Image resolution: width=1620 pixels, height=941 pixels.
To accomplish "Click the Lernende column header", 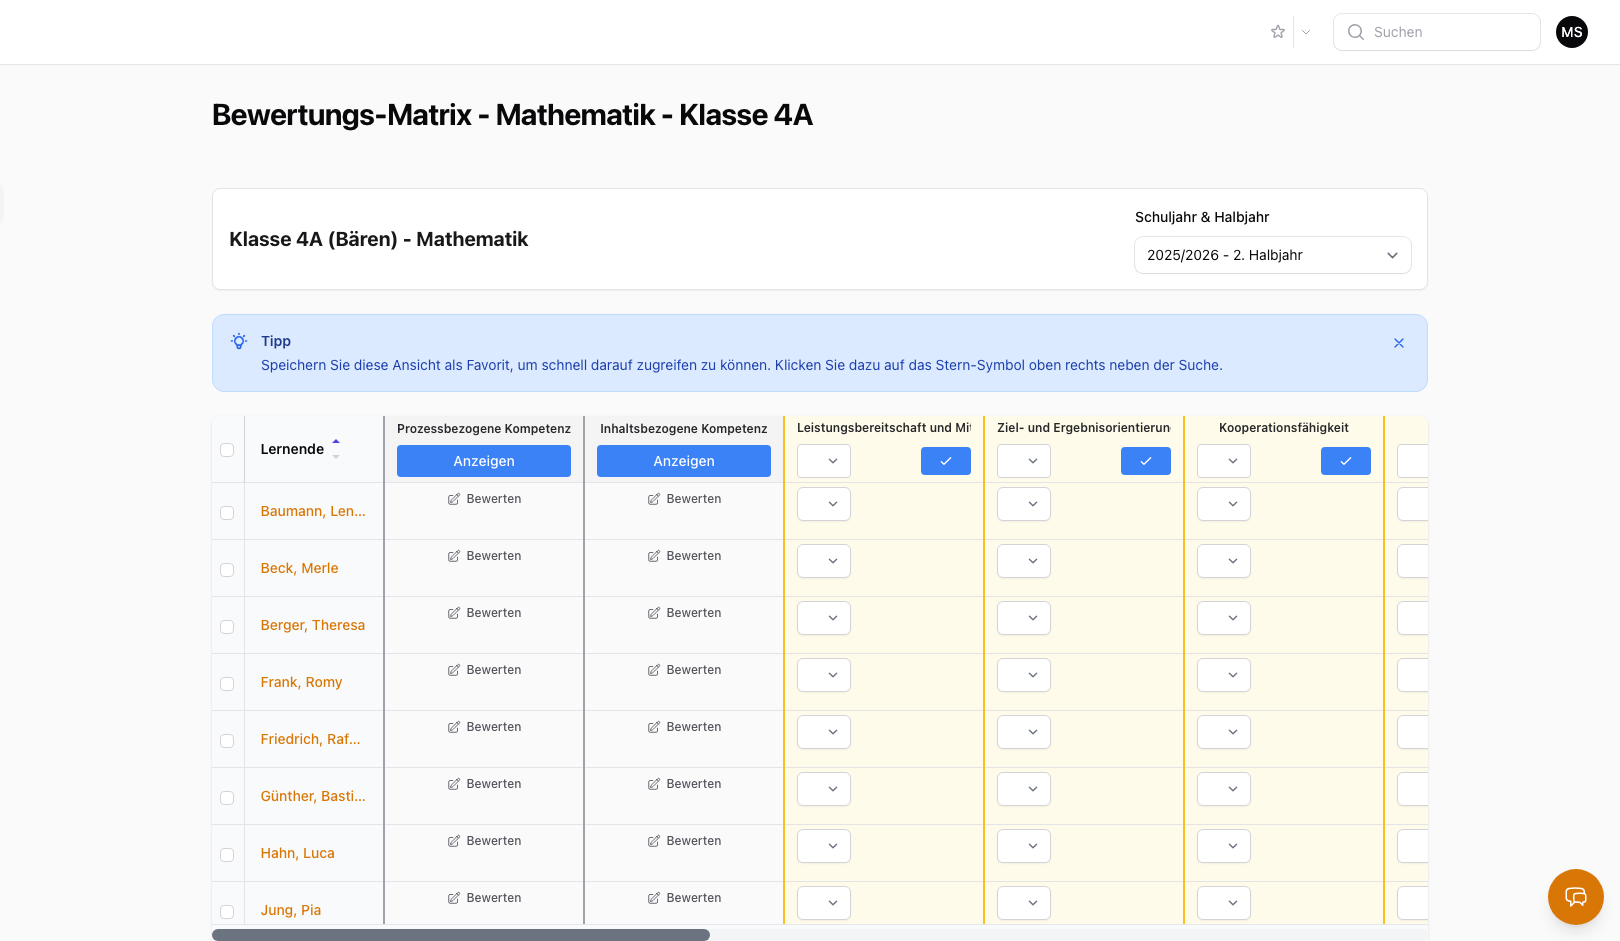I will click(x=292, y=449).
